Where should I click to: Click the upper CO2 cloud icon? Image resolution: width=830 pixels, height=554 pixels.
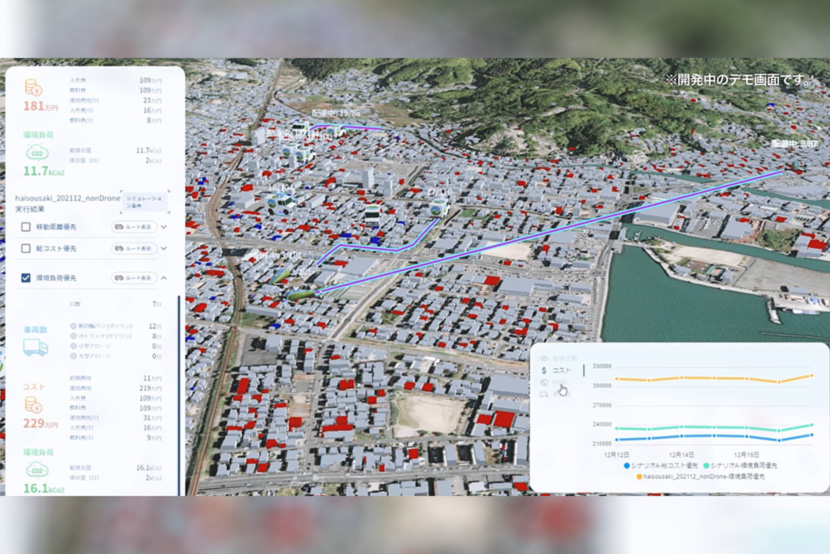(33, 153)
